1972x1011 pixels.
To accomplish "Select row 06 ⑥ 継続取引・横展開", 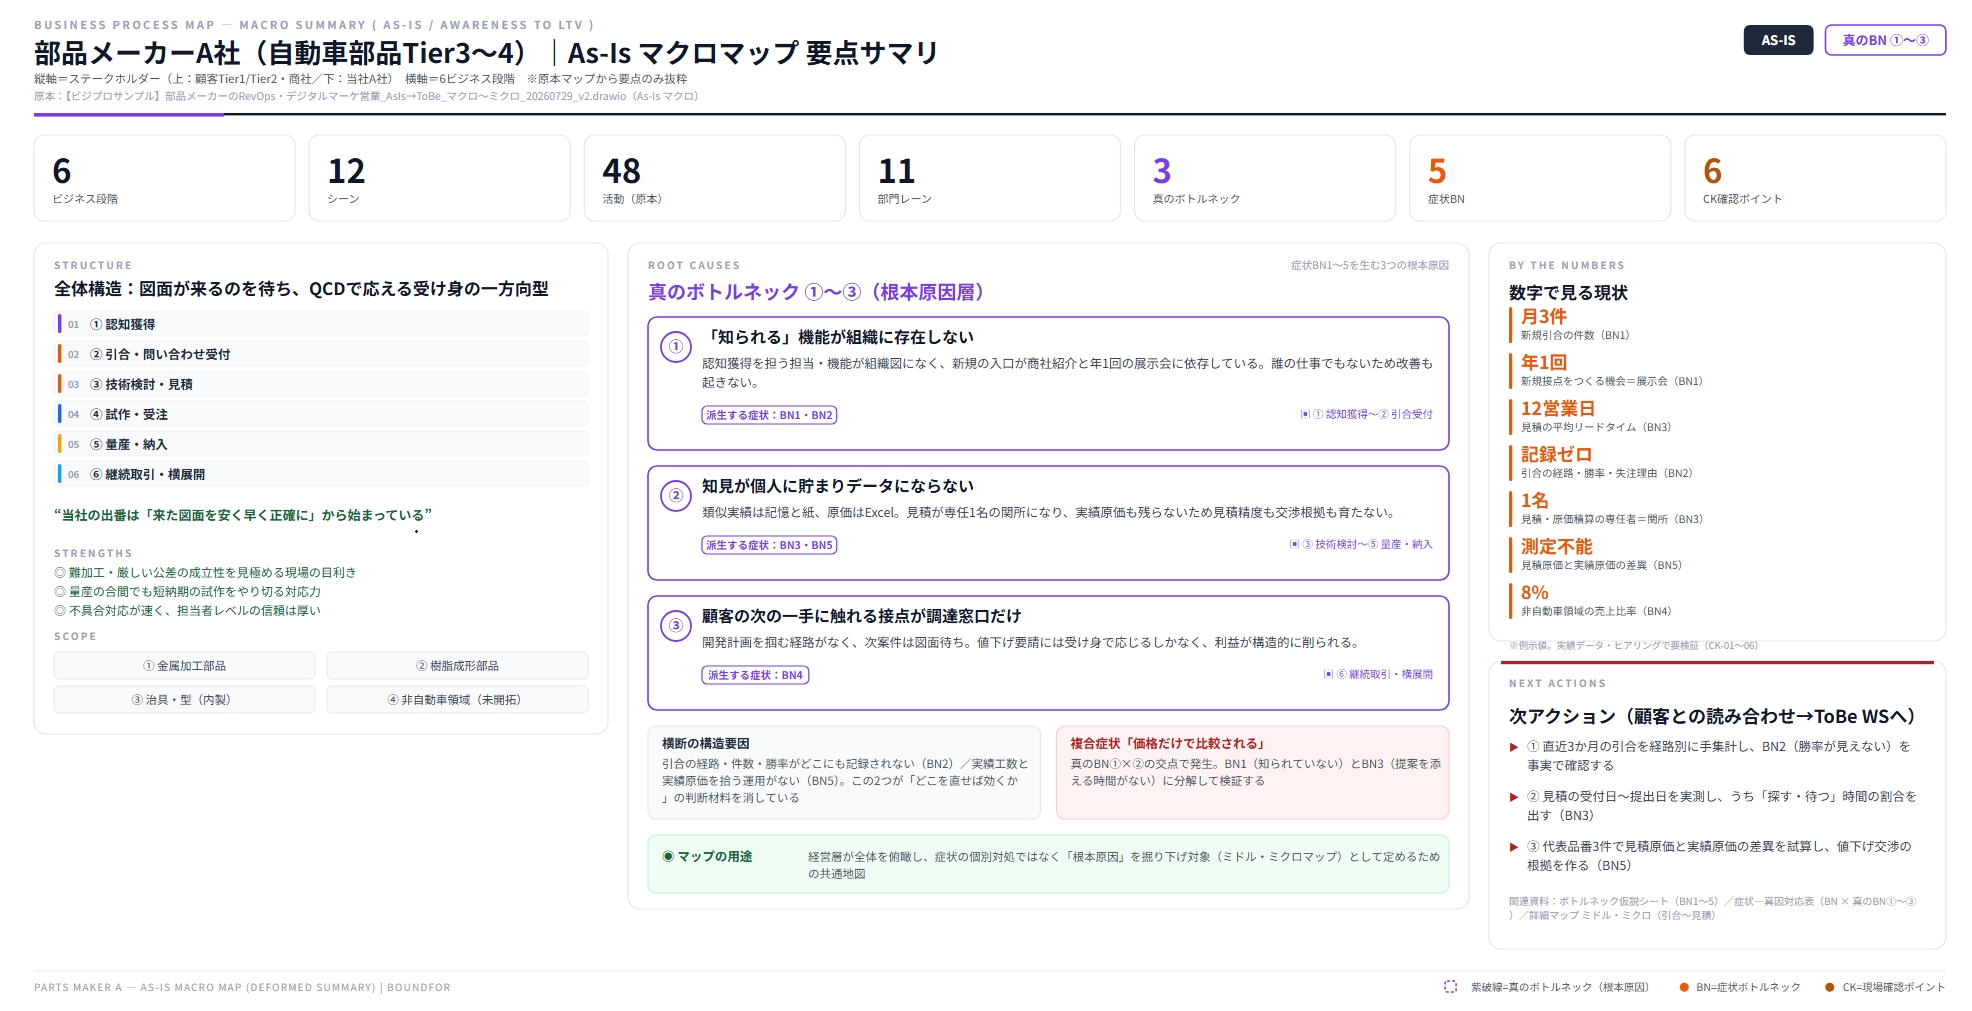I will tap(322, 474).
